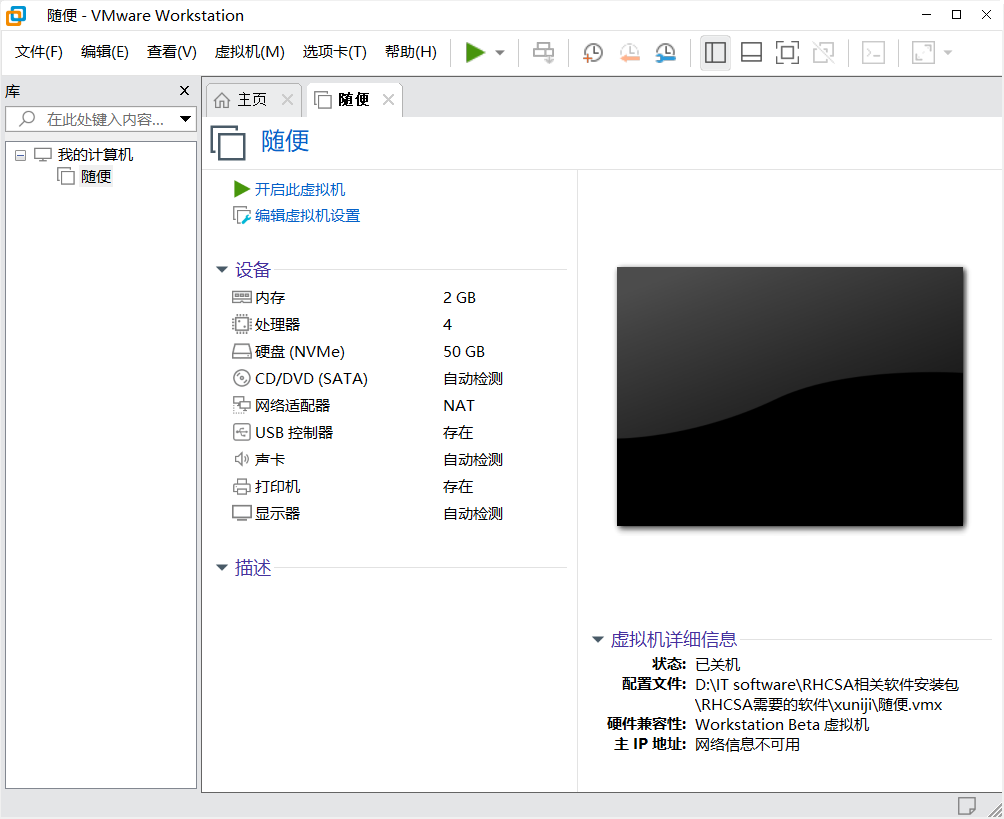Click the CD/DVD (SATA) device row
This screenshot has height=819, width=1004.
coord(368,378)
